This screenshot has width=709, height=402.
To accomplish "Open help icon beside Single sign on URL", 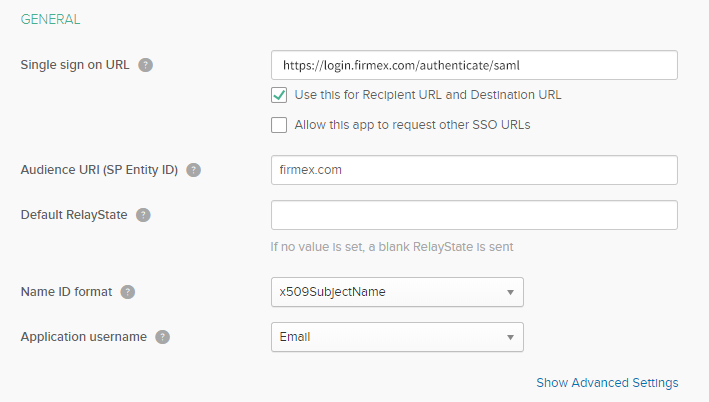I will click(145, 65).
